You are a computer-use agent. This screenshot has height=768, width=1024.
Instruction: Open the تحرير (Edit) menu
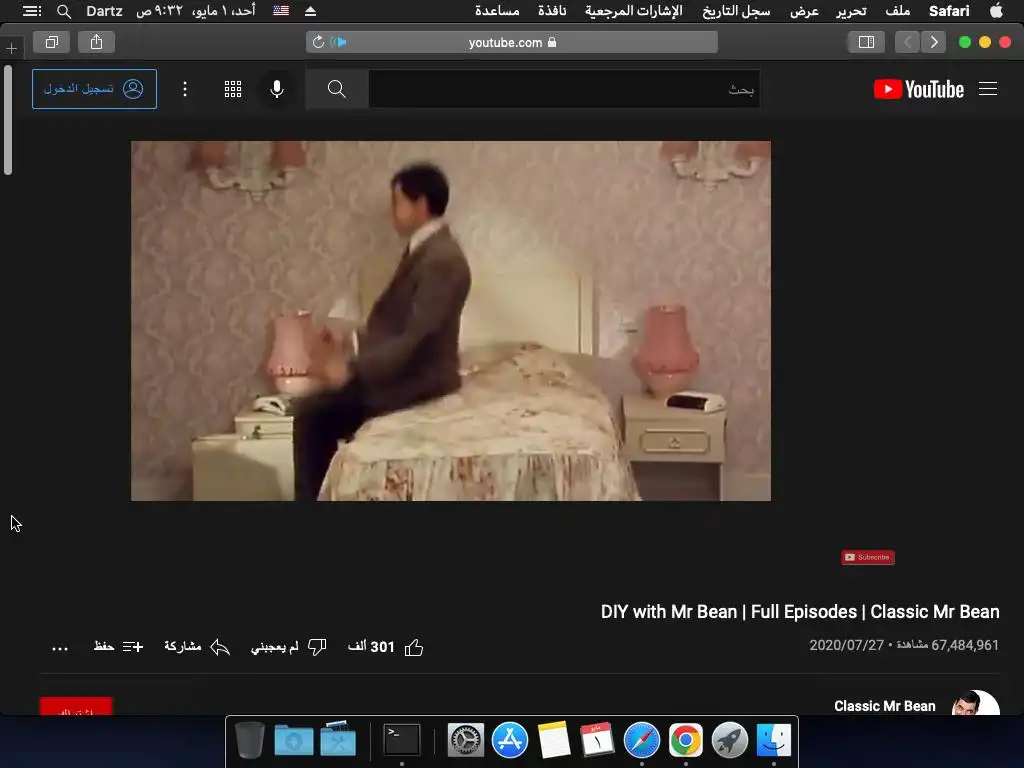[x=851, y=10]
